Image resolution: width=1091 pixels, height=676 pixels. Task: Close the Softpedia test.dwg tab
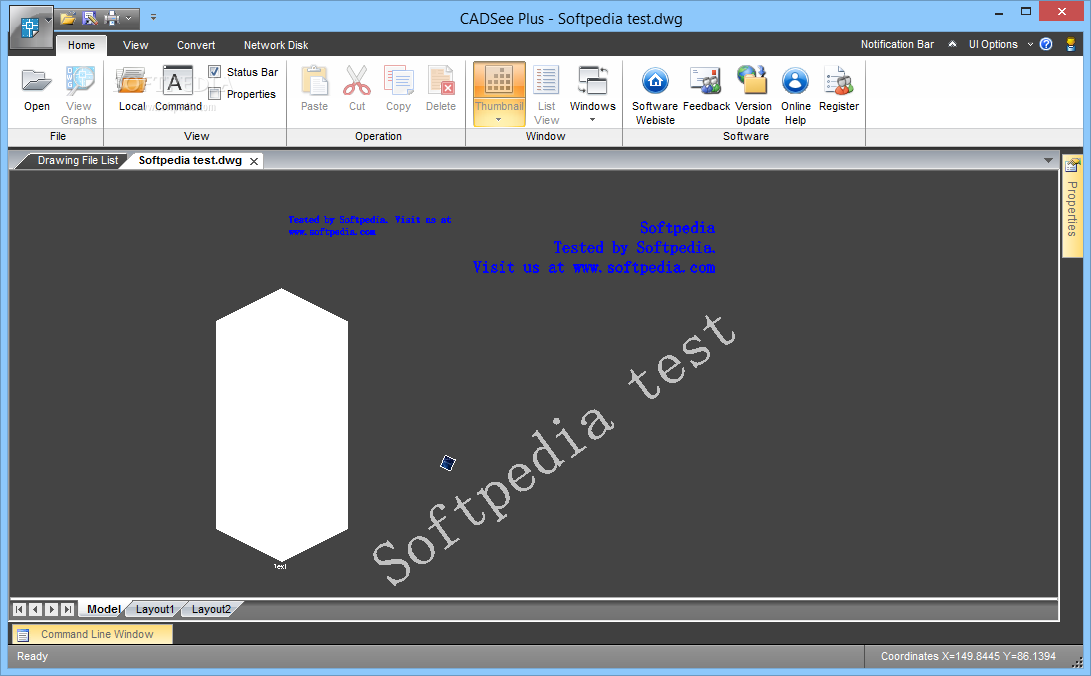point(254,161)
